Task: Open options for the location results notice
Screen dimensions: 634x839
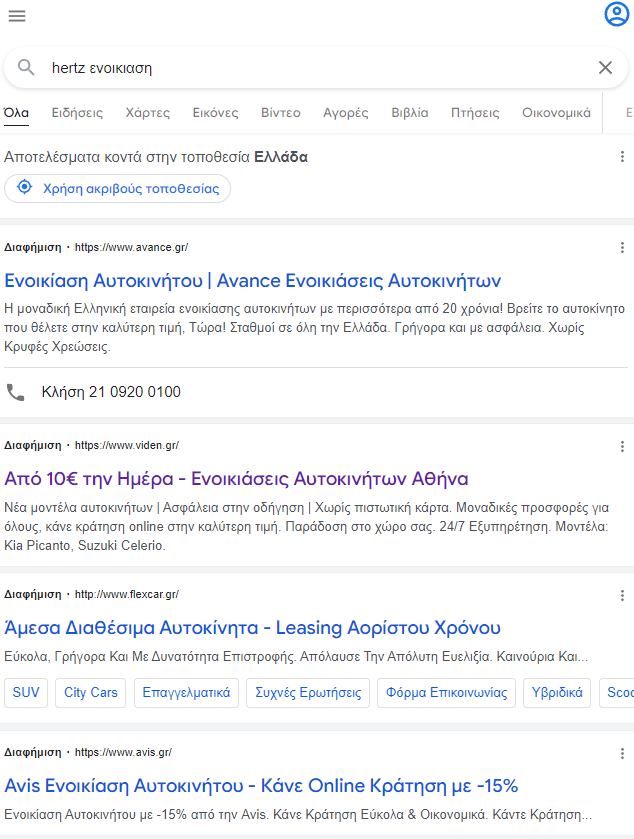Action: 622,157
